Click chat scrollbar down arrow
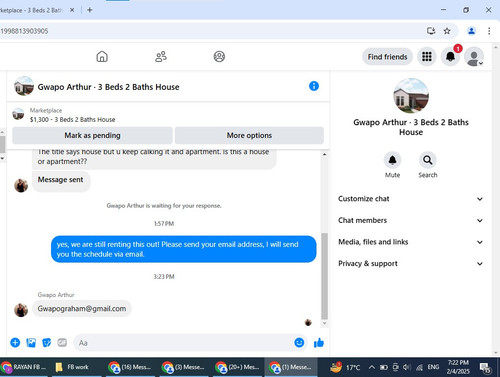 click(x=324, y=323)
